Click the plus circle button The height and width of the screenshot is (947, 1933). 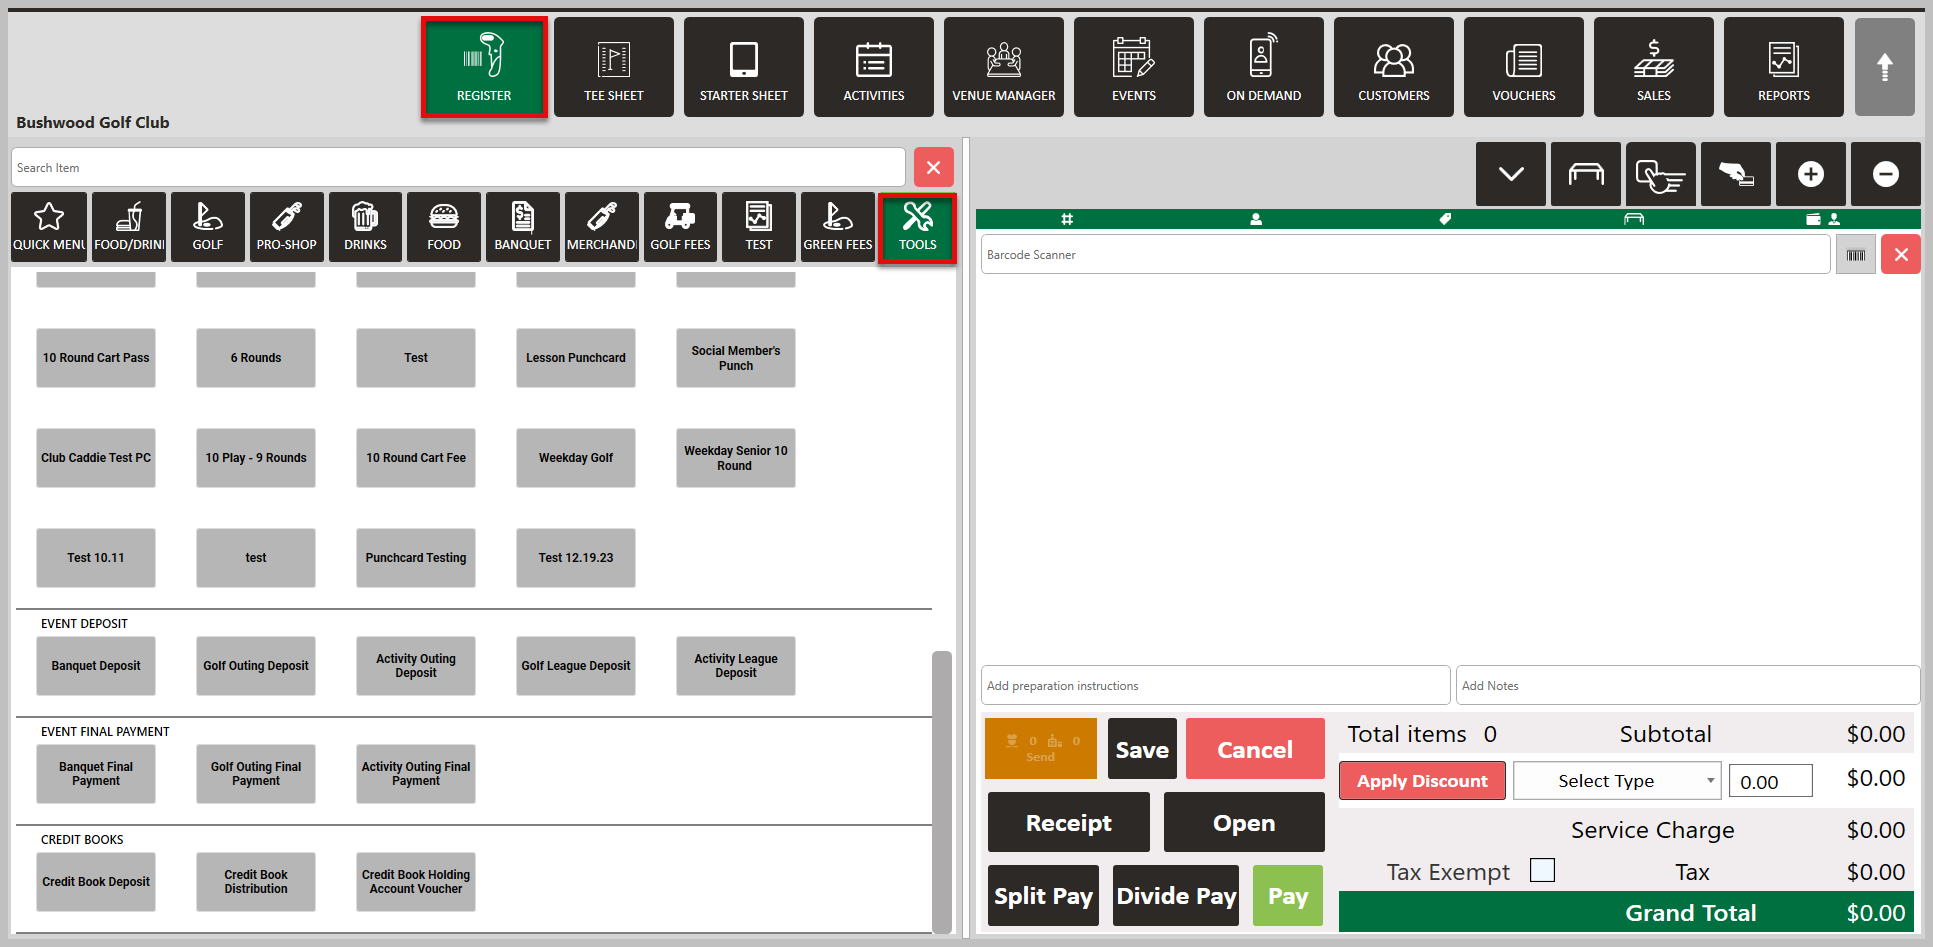tap(1811, 174)
